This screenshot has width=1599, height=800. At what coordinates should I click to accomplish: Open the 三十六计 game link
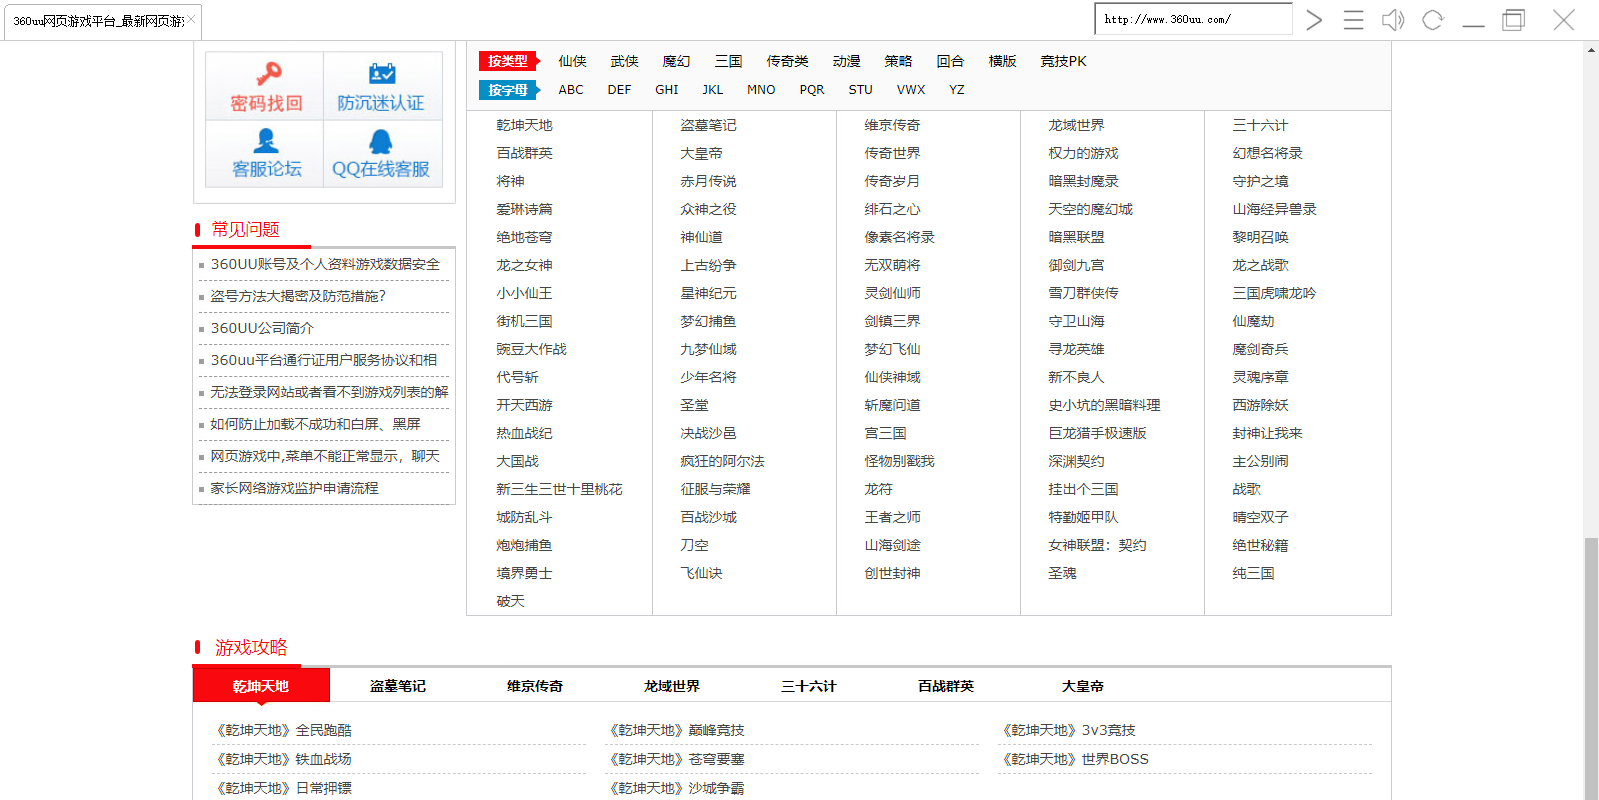pos(1260,125)
